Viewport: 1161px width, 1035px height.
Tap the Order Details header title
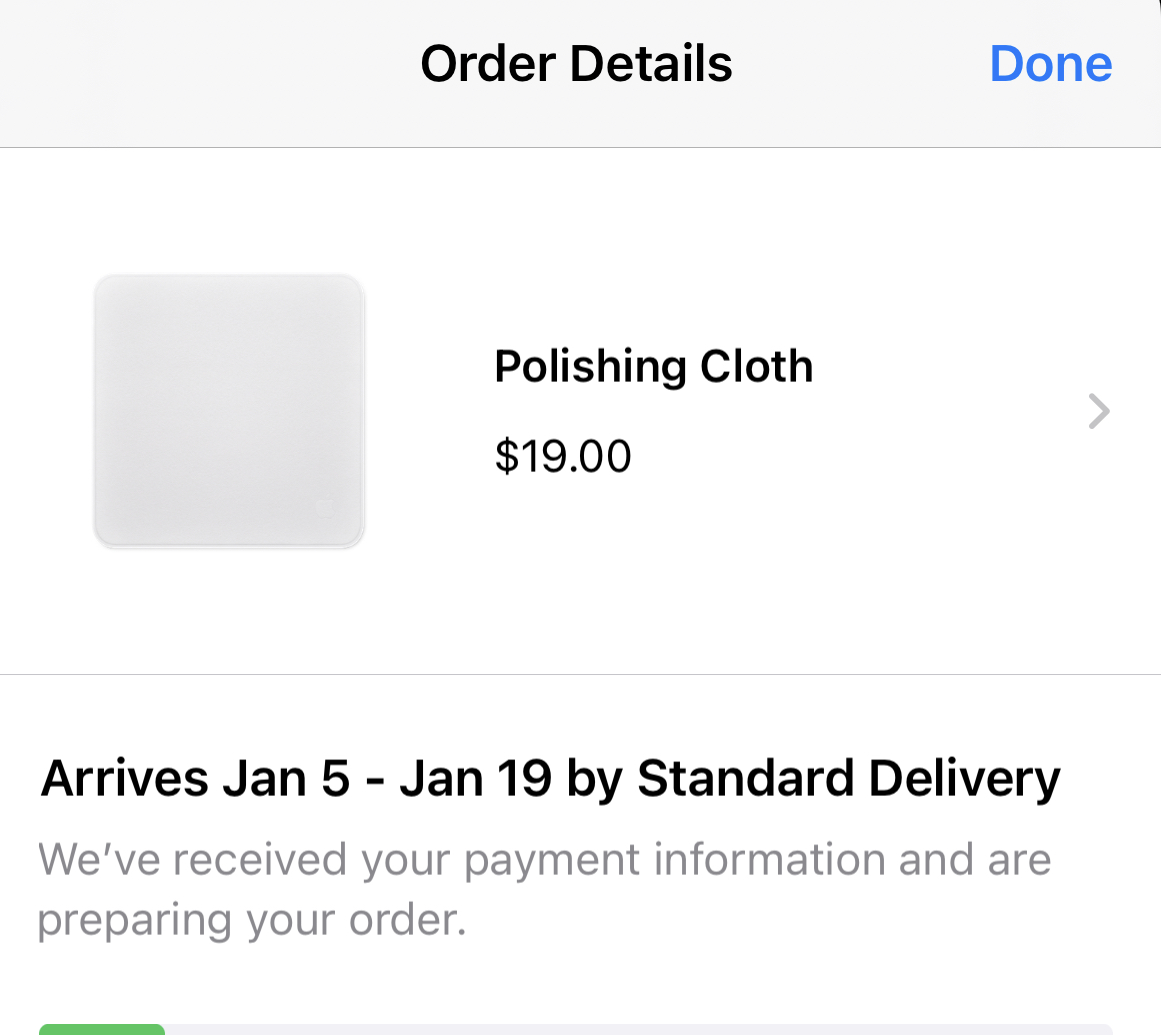pos(576,64)
